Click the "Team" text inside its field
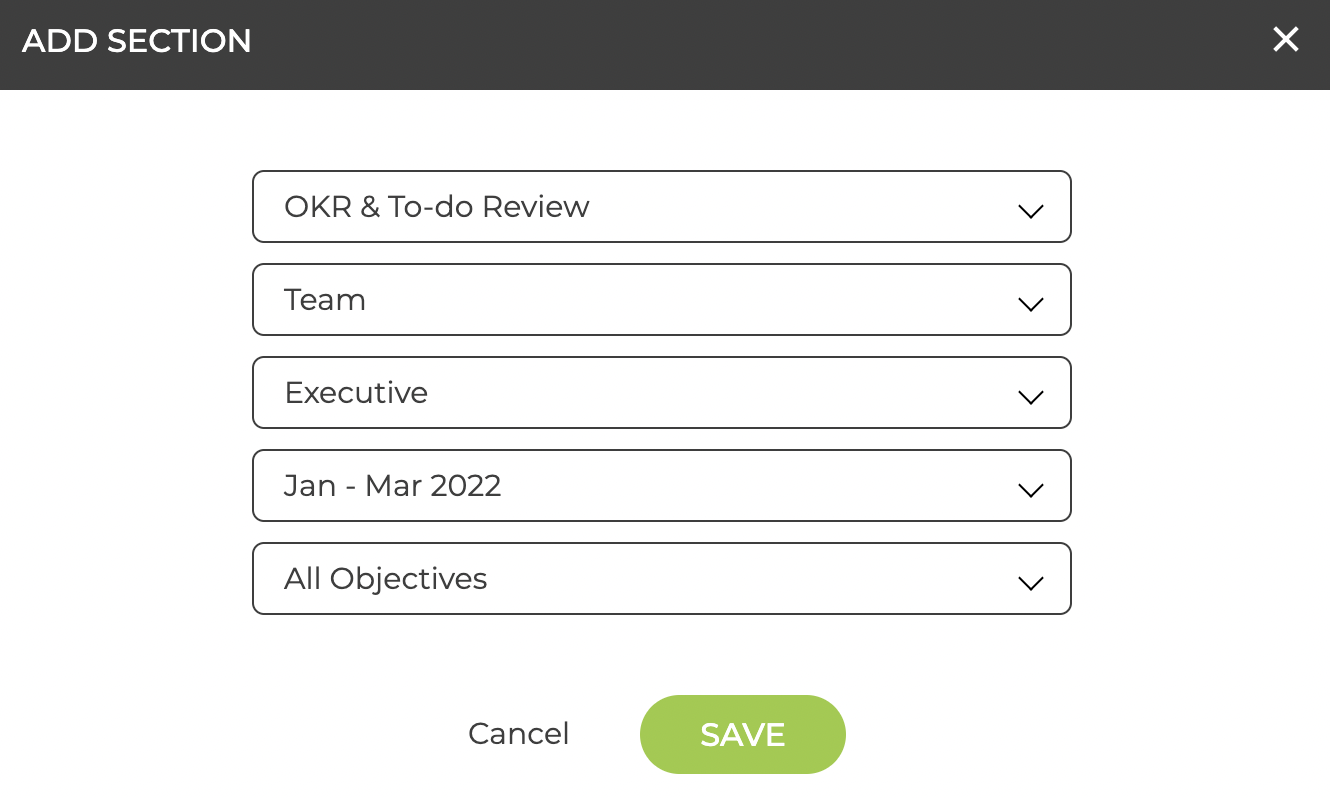This screenshot has height=798, width=1330. [x=325, y=299]
